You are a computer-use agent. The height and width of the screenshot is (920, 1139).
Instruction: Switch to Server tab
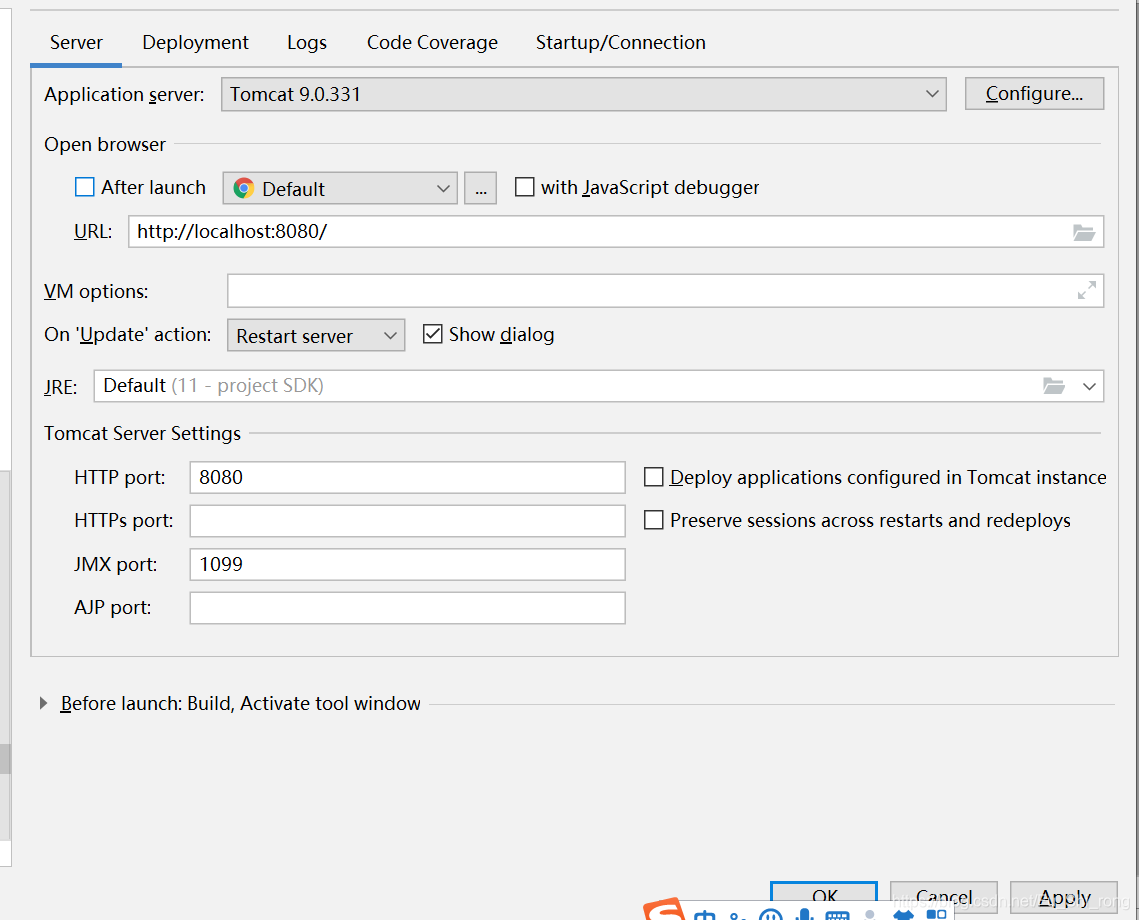[76, 42]
